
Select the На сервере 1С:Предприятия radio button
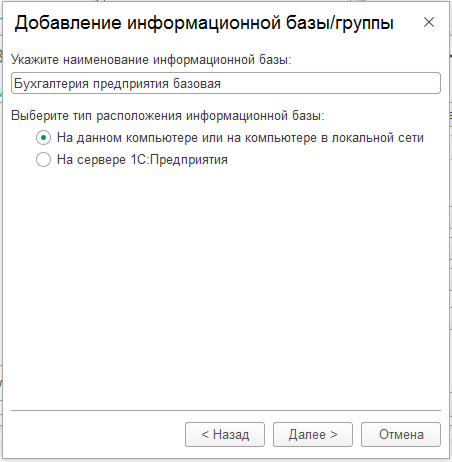pyautogui.click(x=43, y=159)
